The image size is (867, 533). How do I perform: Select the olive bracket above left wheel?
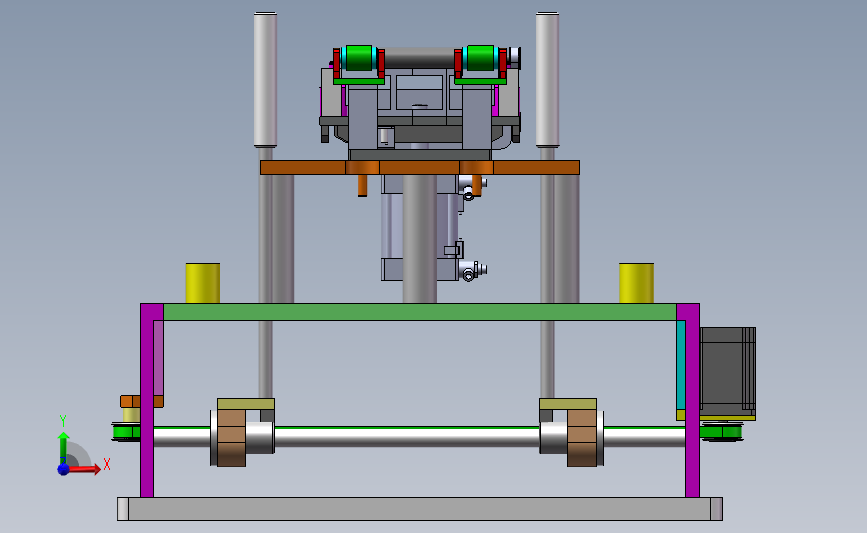click(246, 404)
